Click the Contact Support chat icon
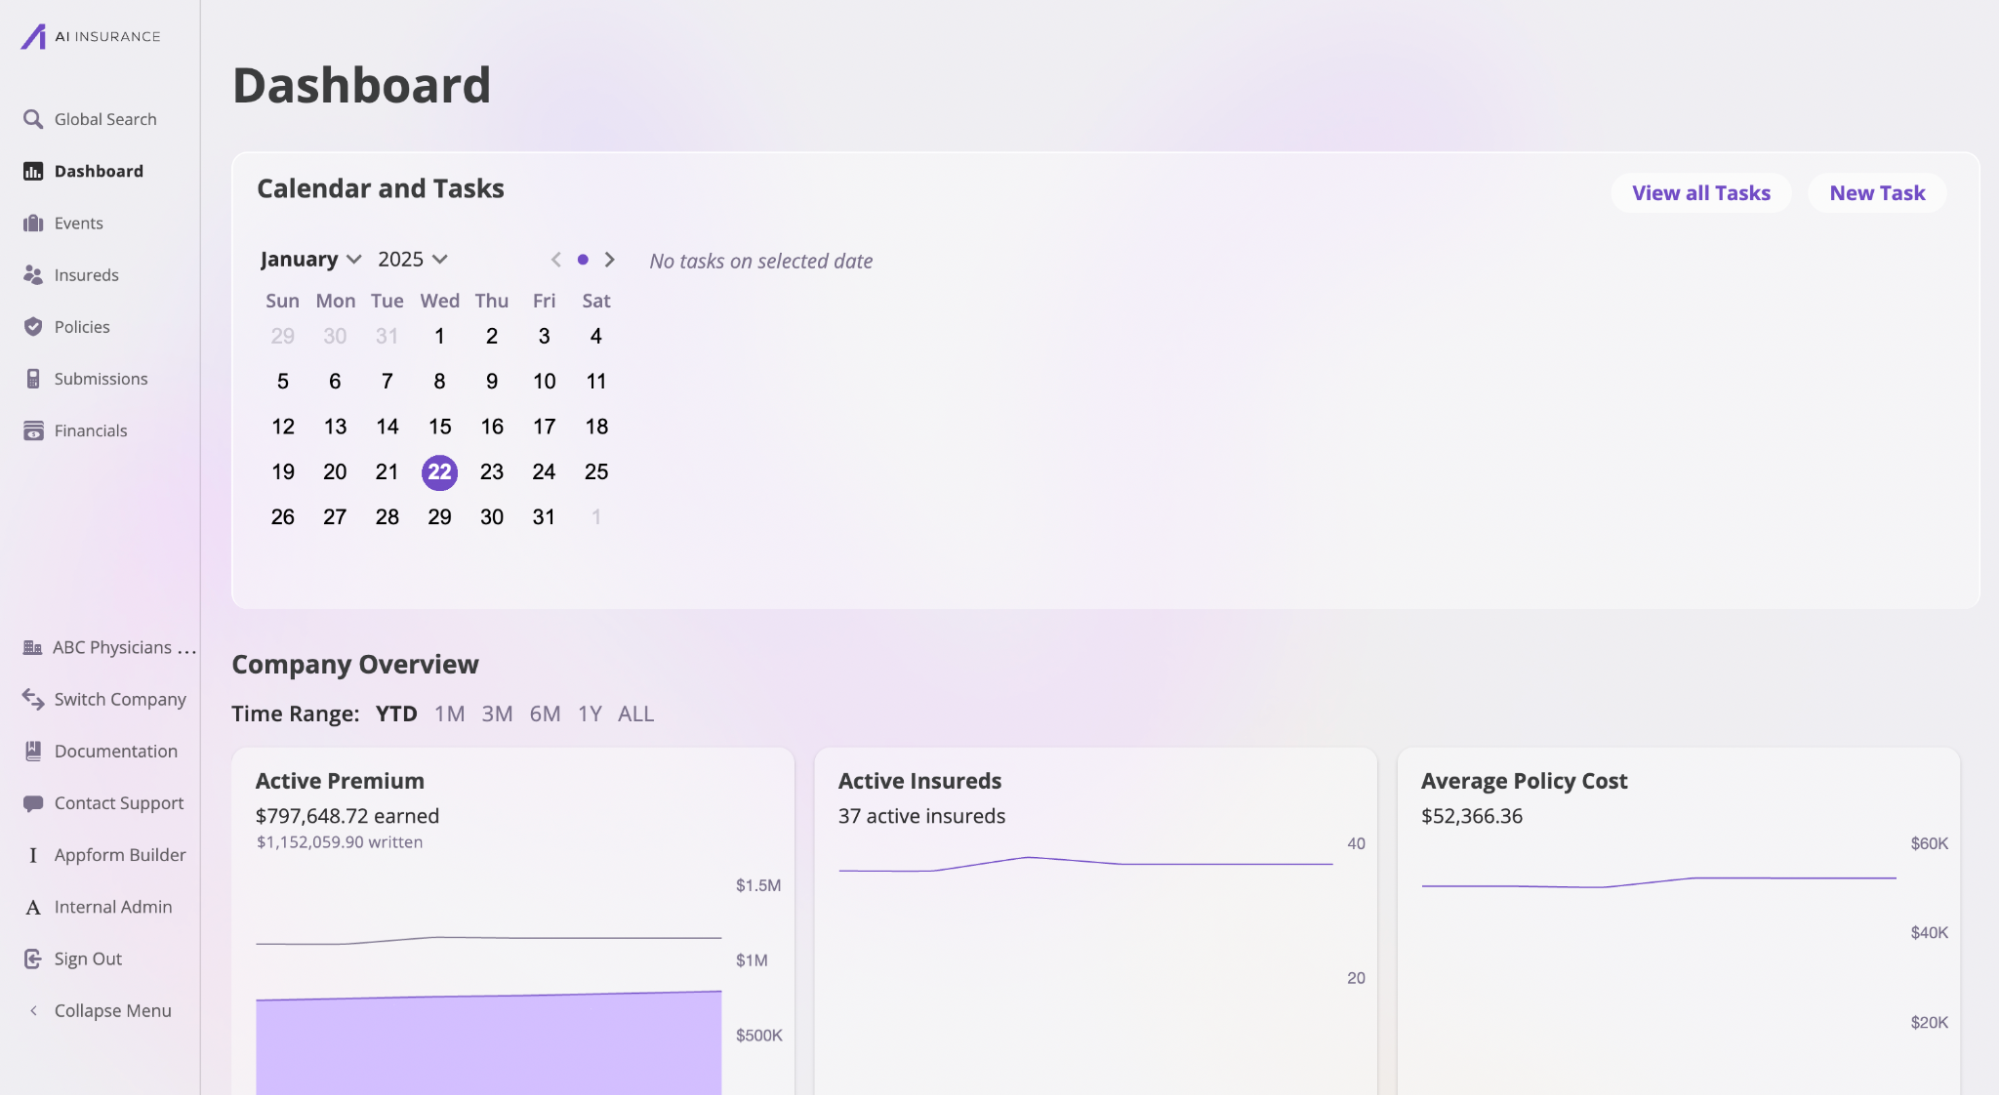 (x=33, y=803)
